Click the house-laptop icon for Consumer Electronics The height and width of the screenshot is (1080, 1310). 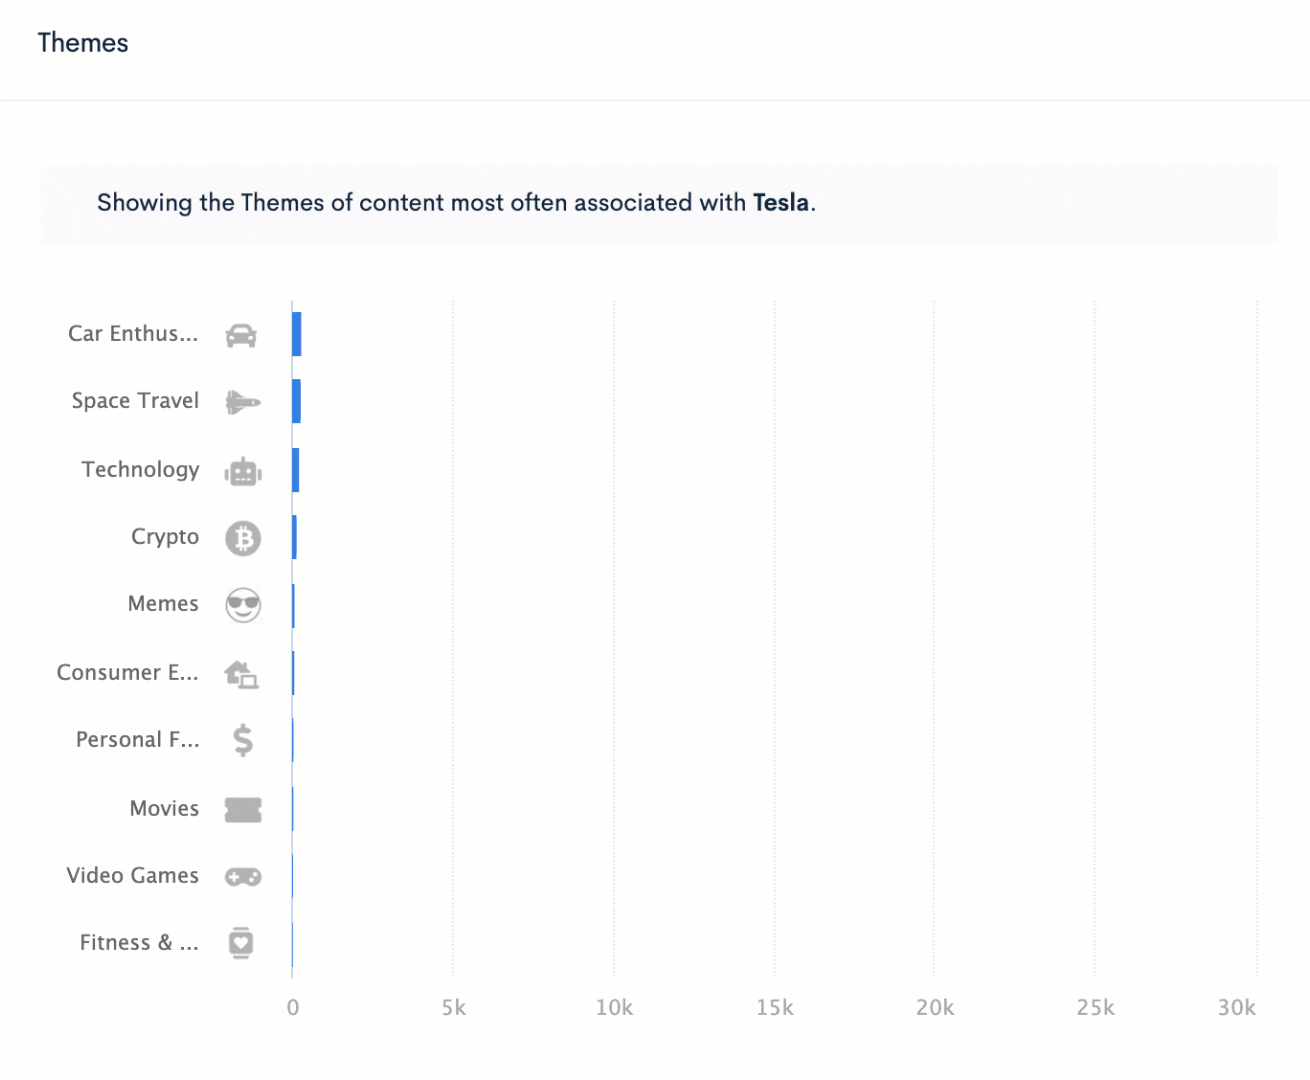click(x=242, y=674)
